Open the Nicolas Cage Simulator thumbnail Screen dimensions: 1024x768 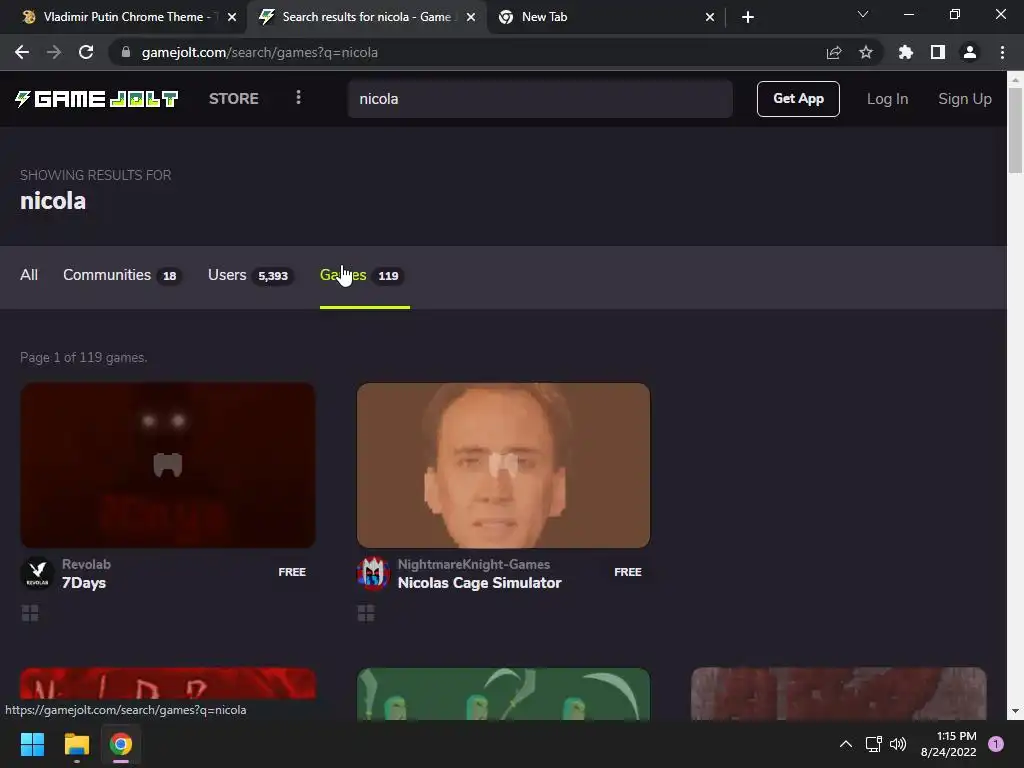click(503, 465)
